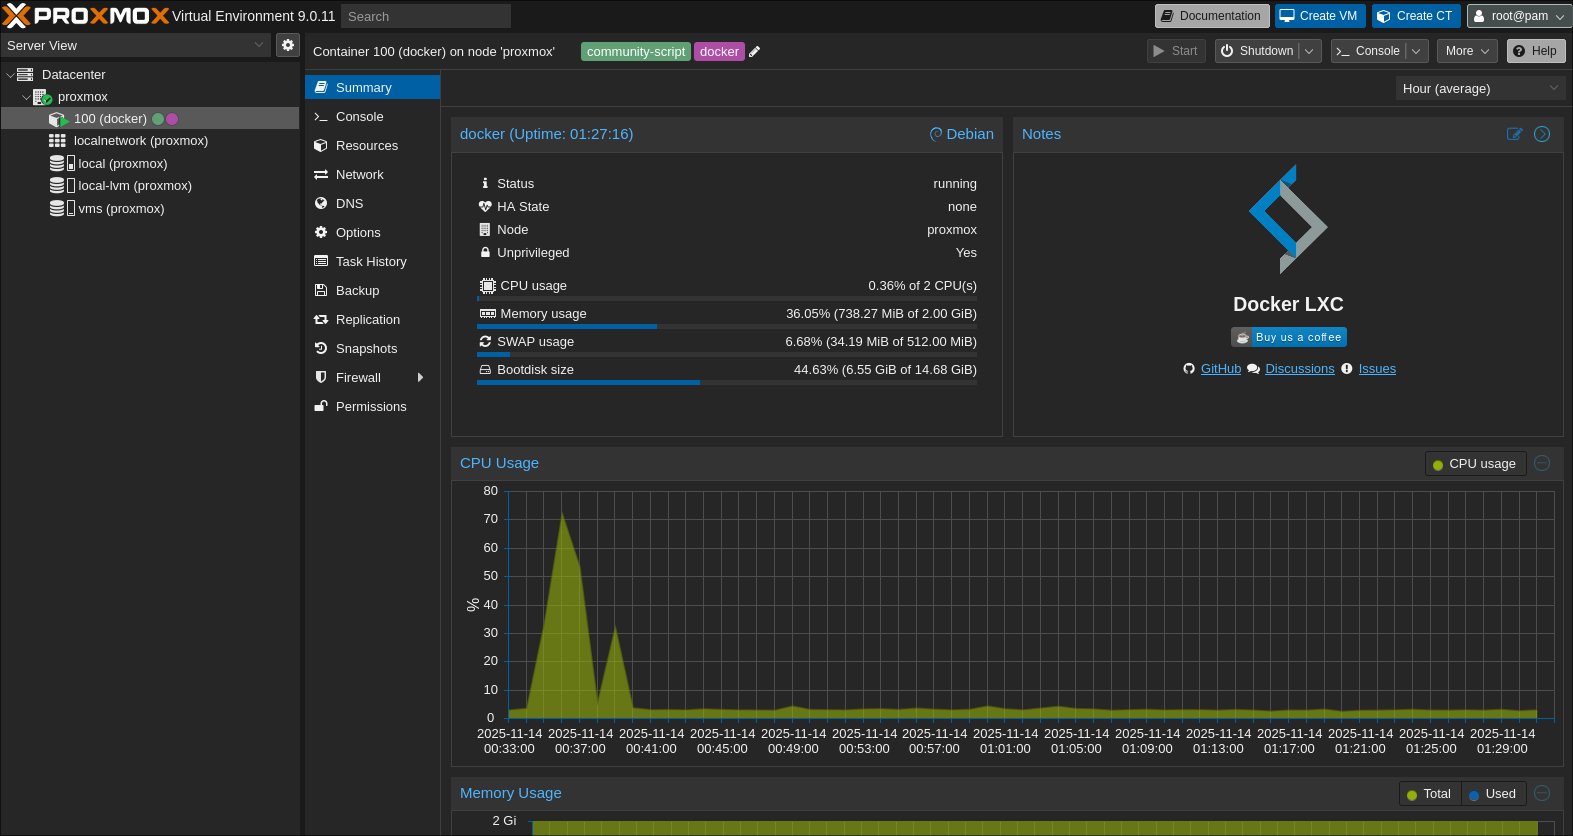The width and height of the screenshot is (1573, 836).
Task: Click the Proxmox logo
Action: (x=86, y=16)
